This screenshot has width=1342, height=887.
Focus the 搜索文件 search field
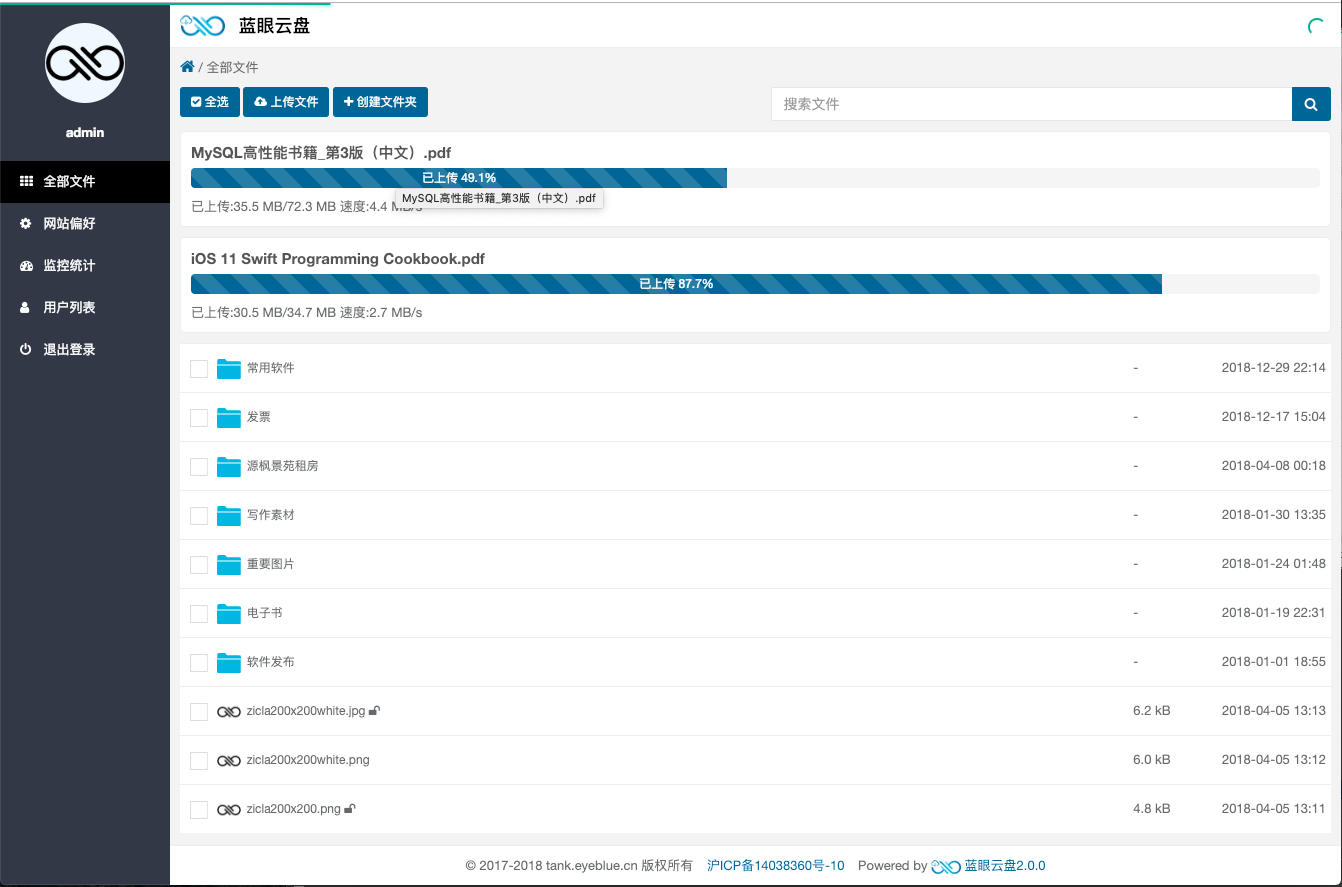(1030, 104)
